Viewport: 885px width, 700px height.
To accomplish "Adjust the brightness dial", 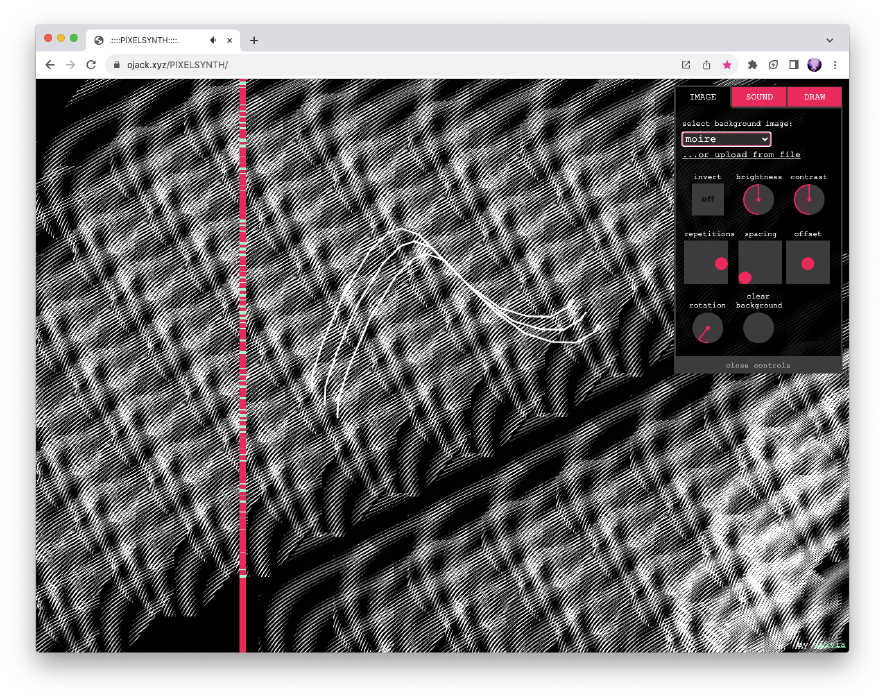I will (x=758, y=199).
